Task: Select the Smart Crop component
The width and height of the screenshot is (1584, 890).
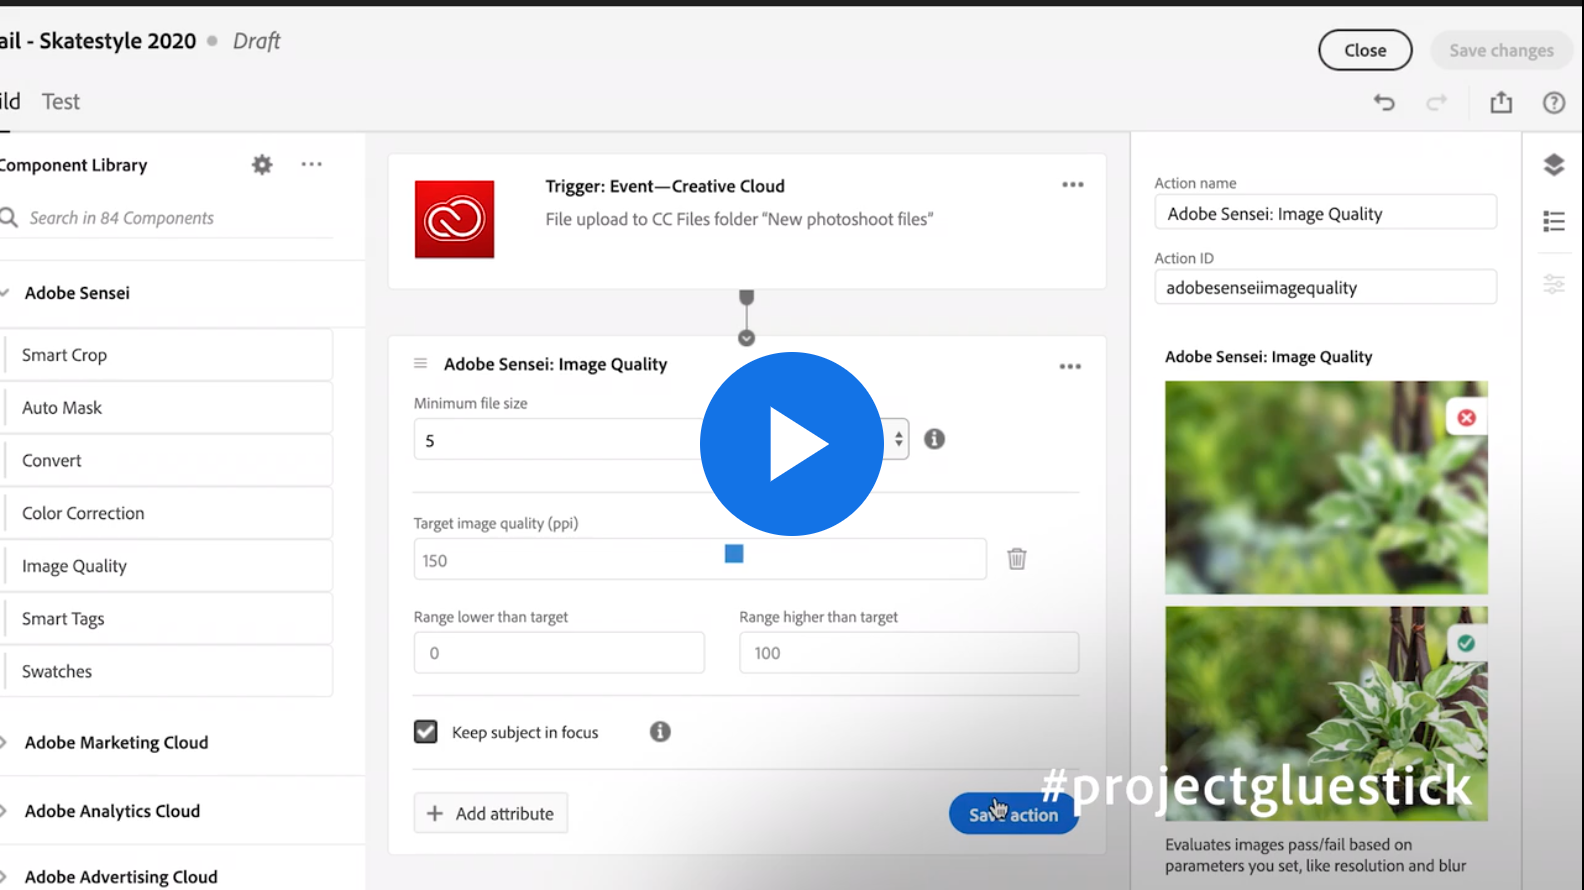Action: tap(169, 355)
